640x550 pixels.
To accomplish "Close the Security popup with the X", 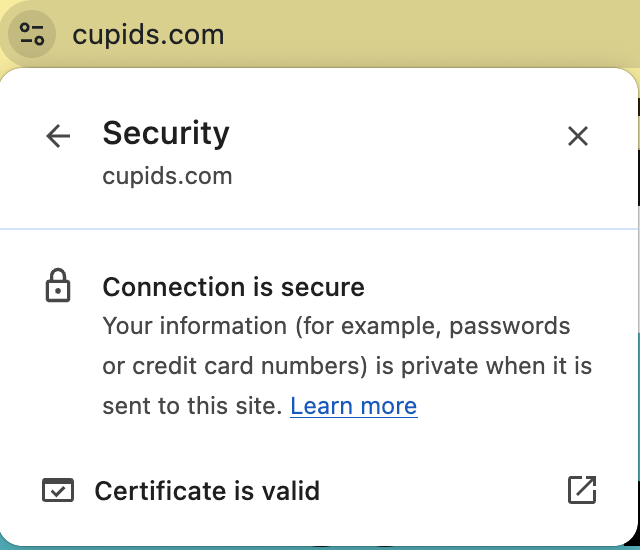I will click(578, 136).
